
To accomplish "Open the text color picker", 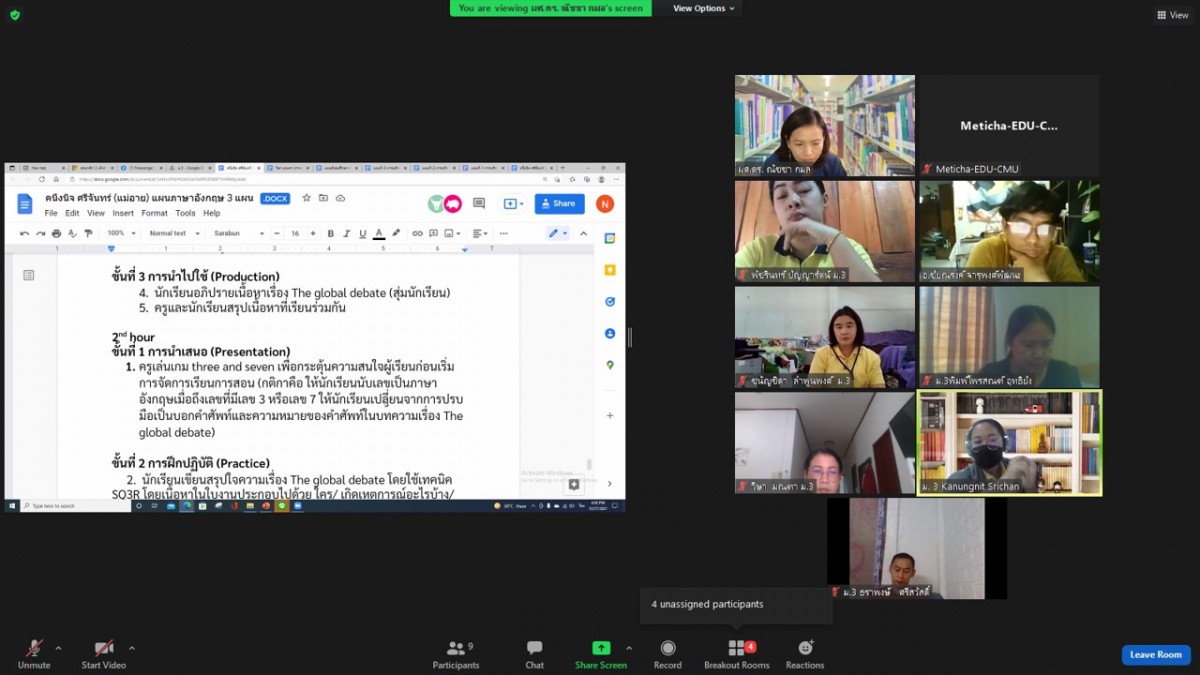I will tap(379, 233).
